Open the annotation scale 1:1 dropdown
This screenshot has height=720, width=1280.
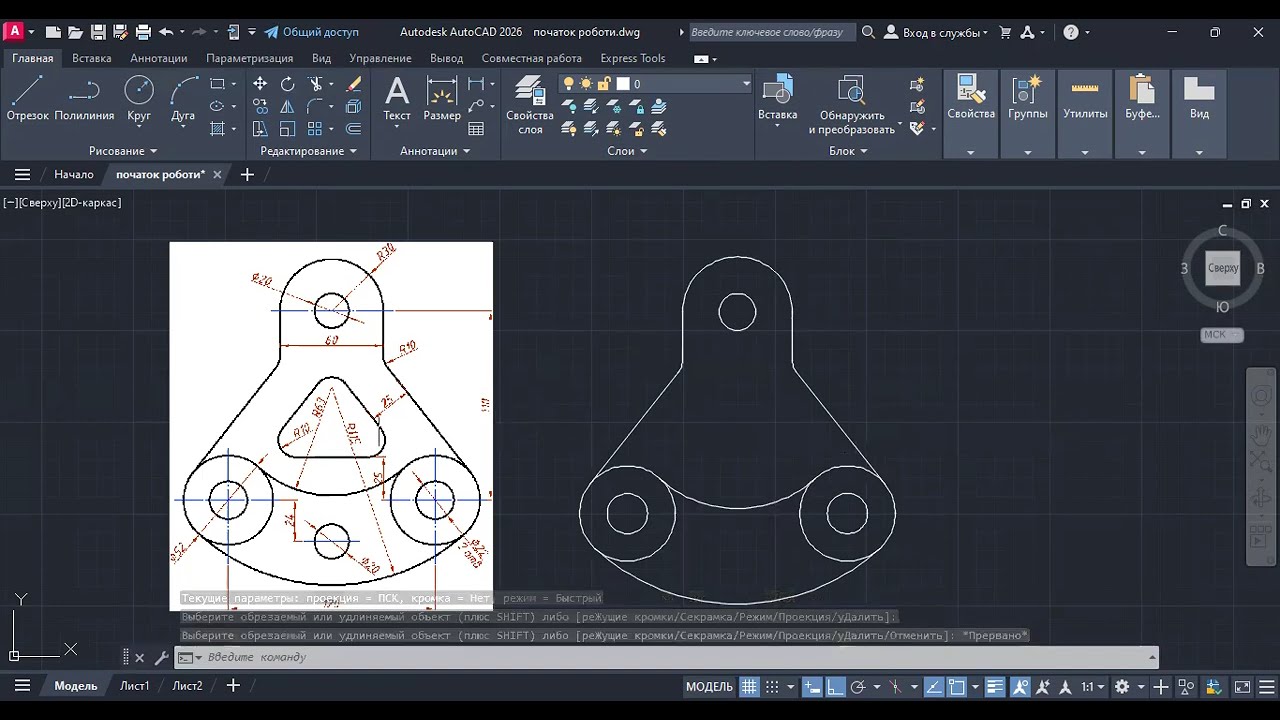[1093, 687]
